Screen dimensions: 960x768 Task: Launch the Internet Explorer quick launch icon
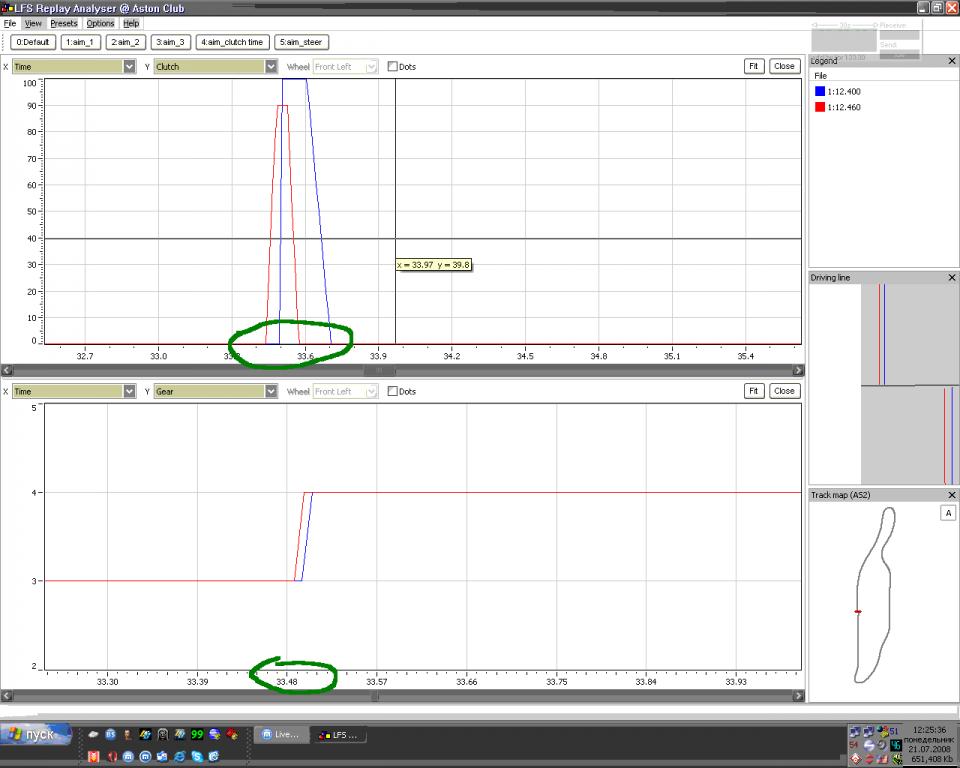(179, 756)
